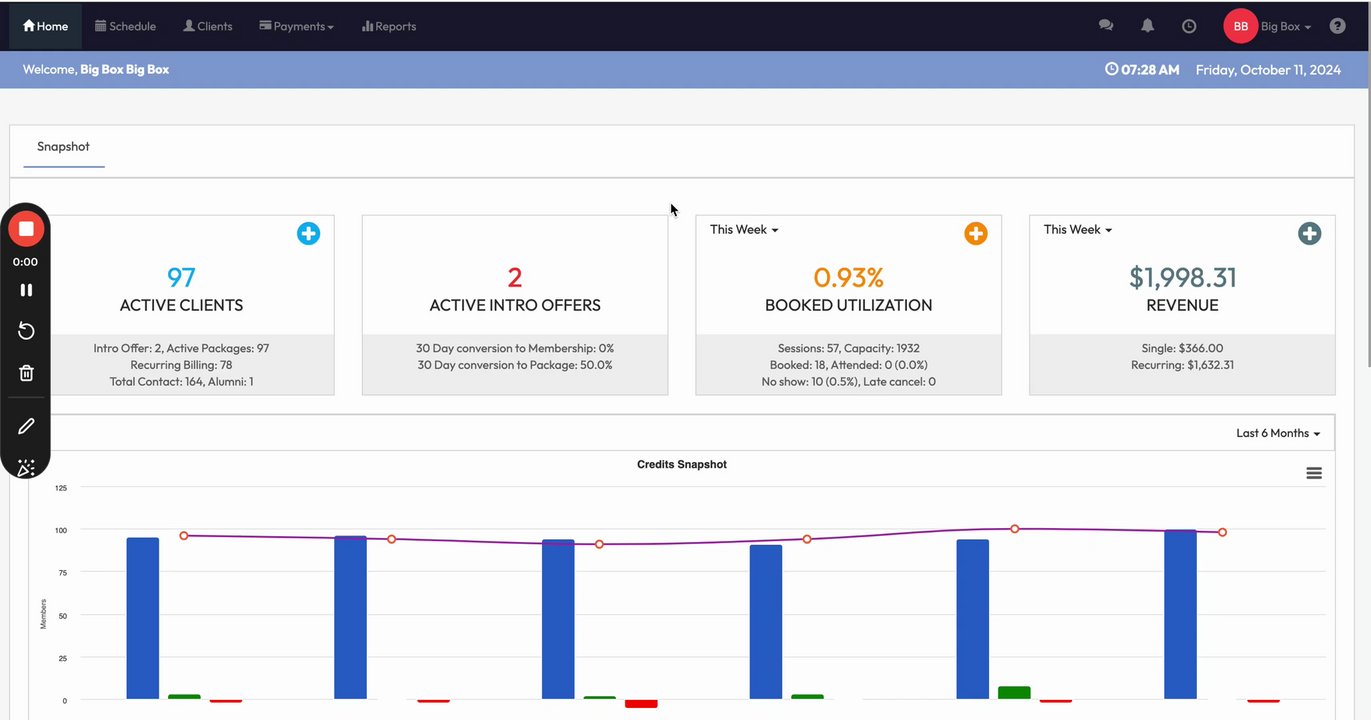This screenshot has width=1371, height=720.
Task: Expand Active Clients with blue plus icon
Action: (308, 233)
